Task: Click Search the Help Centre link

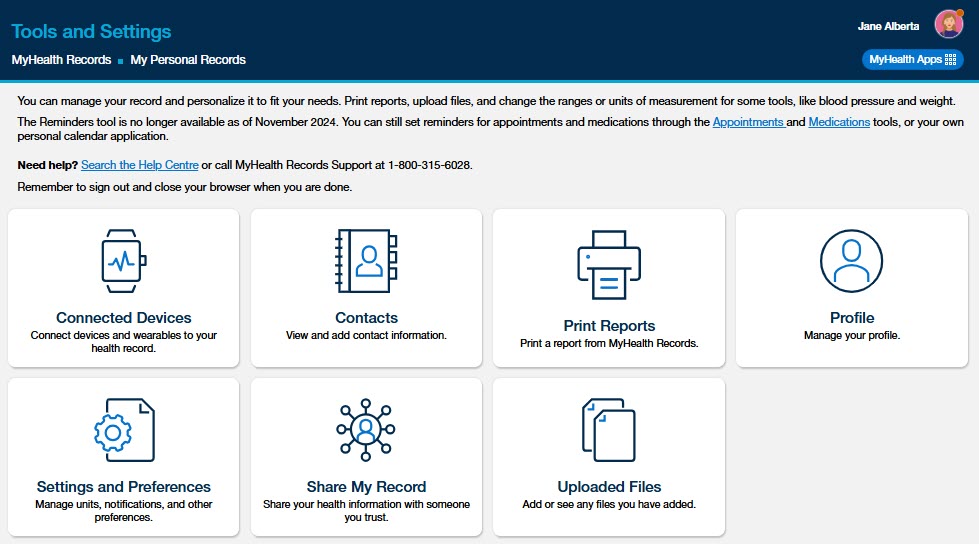Action: click(x=139, y=165)
